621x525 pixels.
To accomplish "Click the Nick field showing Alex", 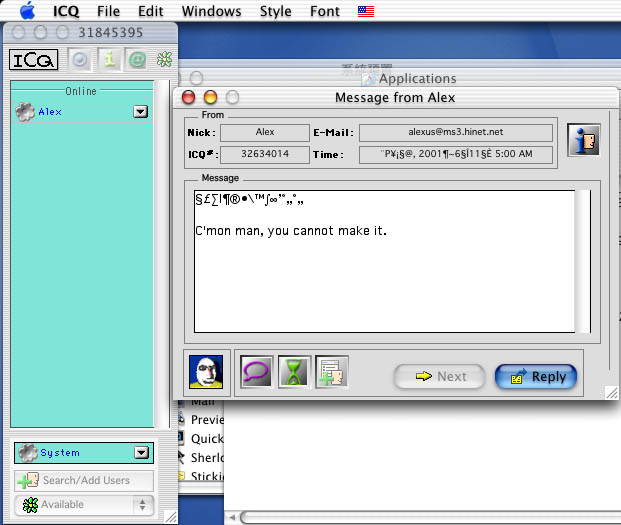I will [265, 132].
